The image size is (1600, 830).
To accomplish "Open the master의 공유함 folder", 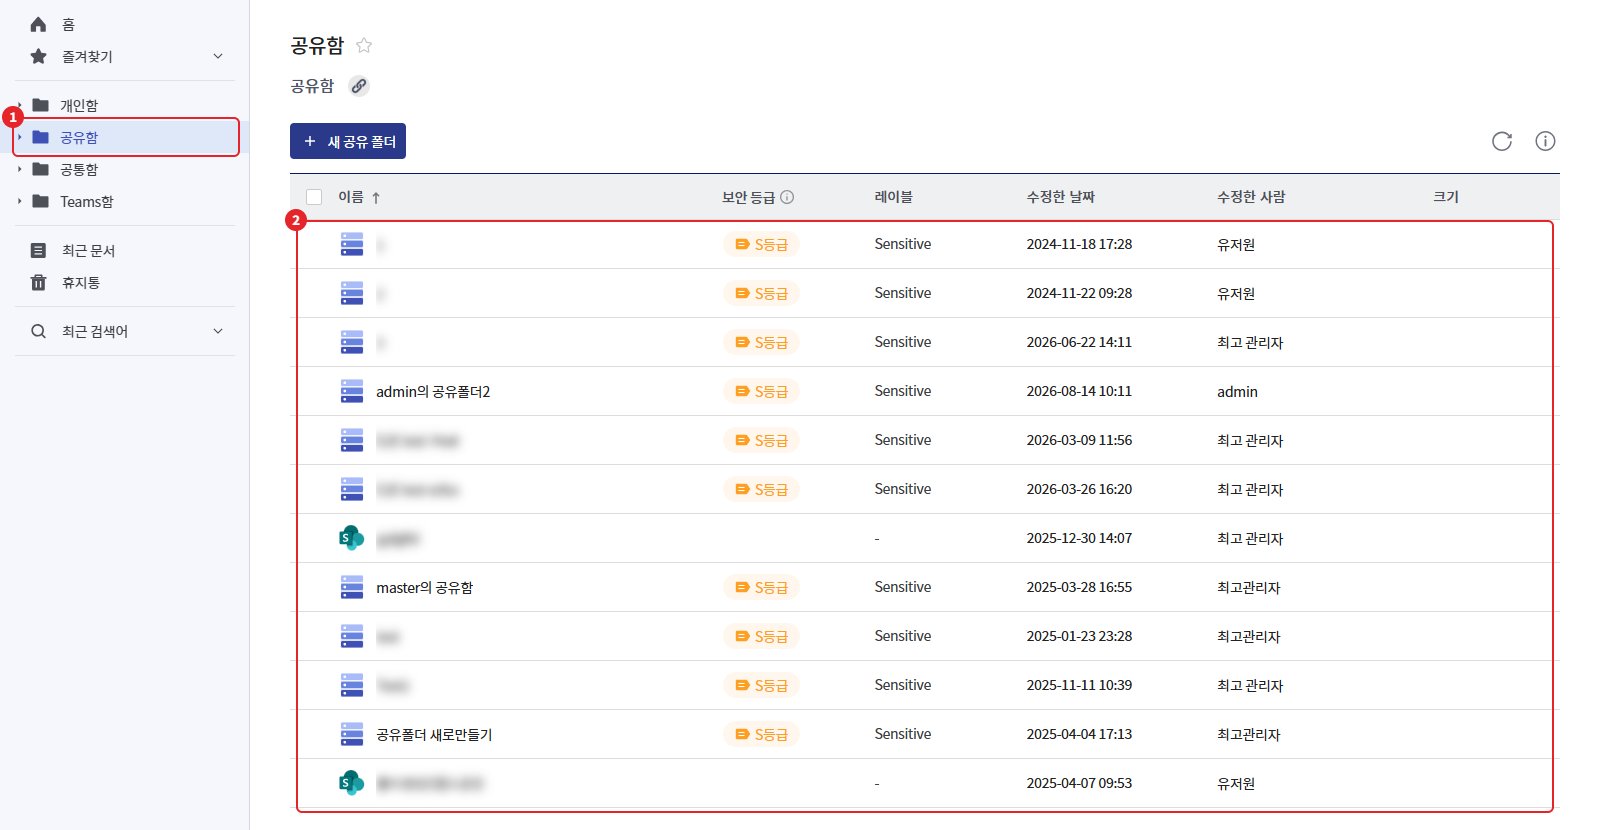I will click(x=424, y=587).
